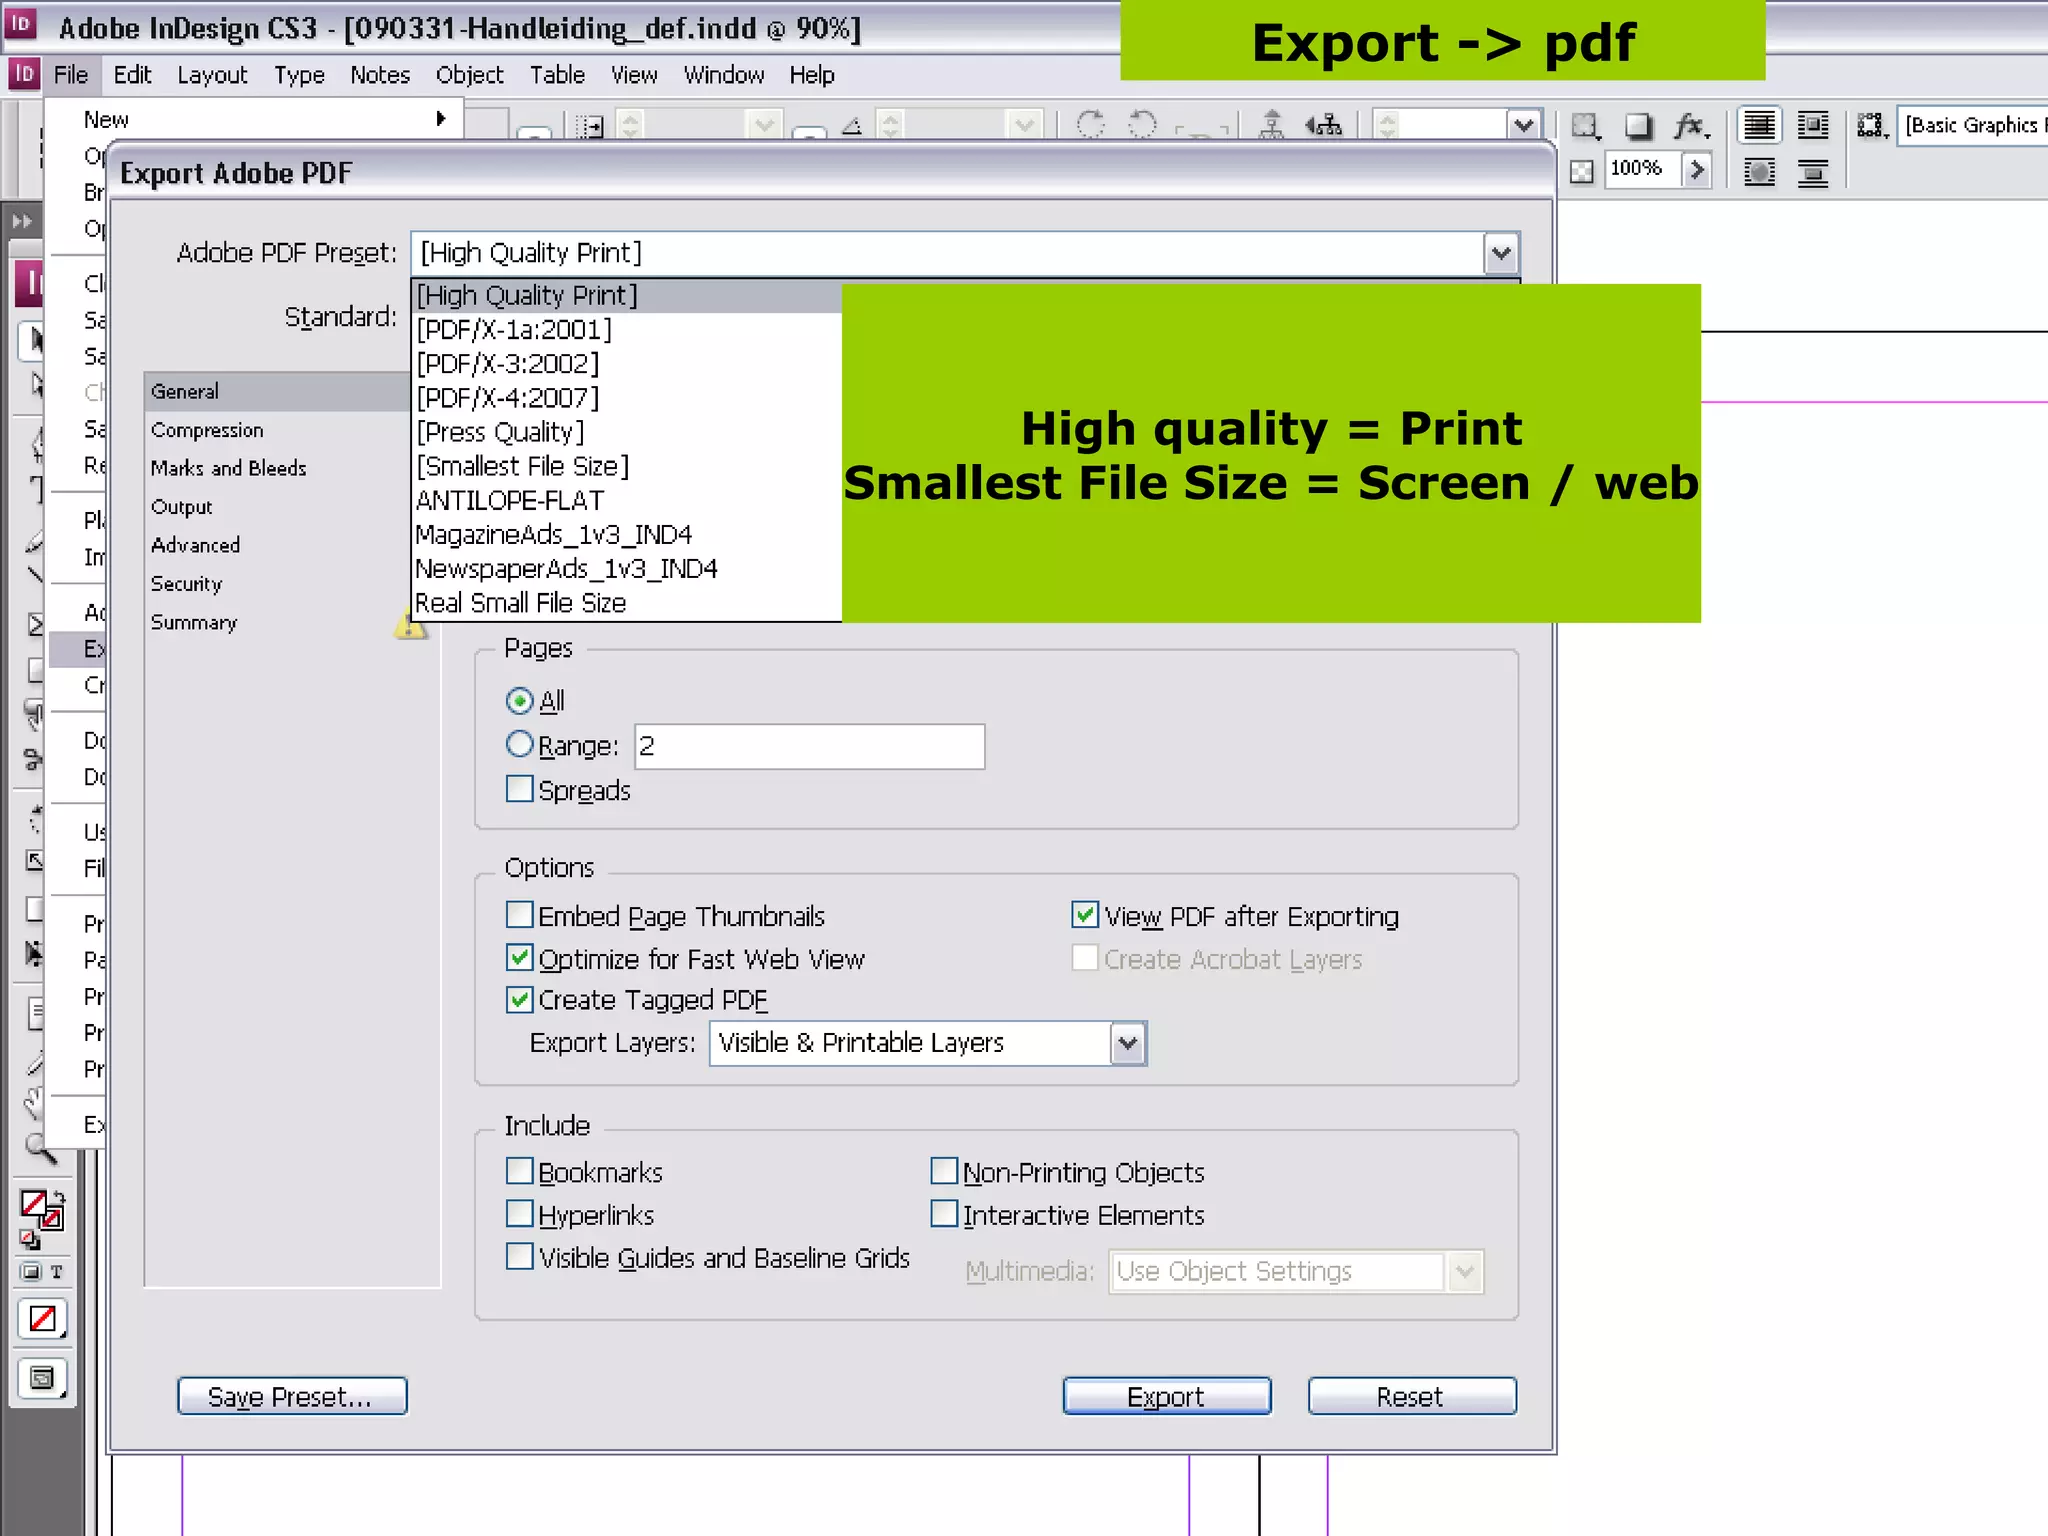Collapse the Adobe PDF Preset dropdown arrow
Screen dimensions: 2048x1536
coord(1501,253)
